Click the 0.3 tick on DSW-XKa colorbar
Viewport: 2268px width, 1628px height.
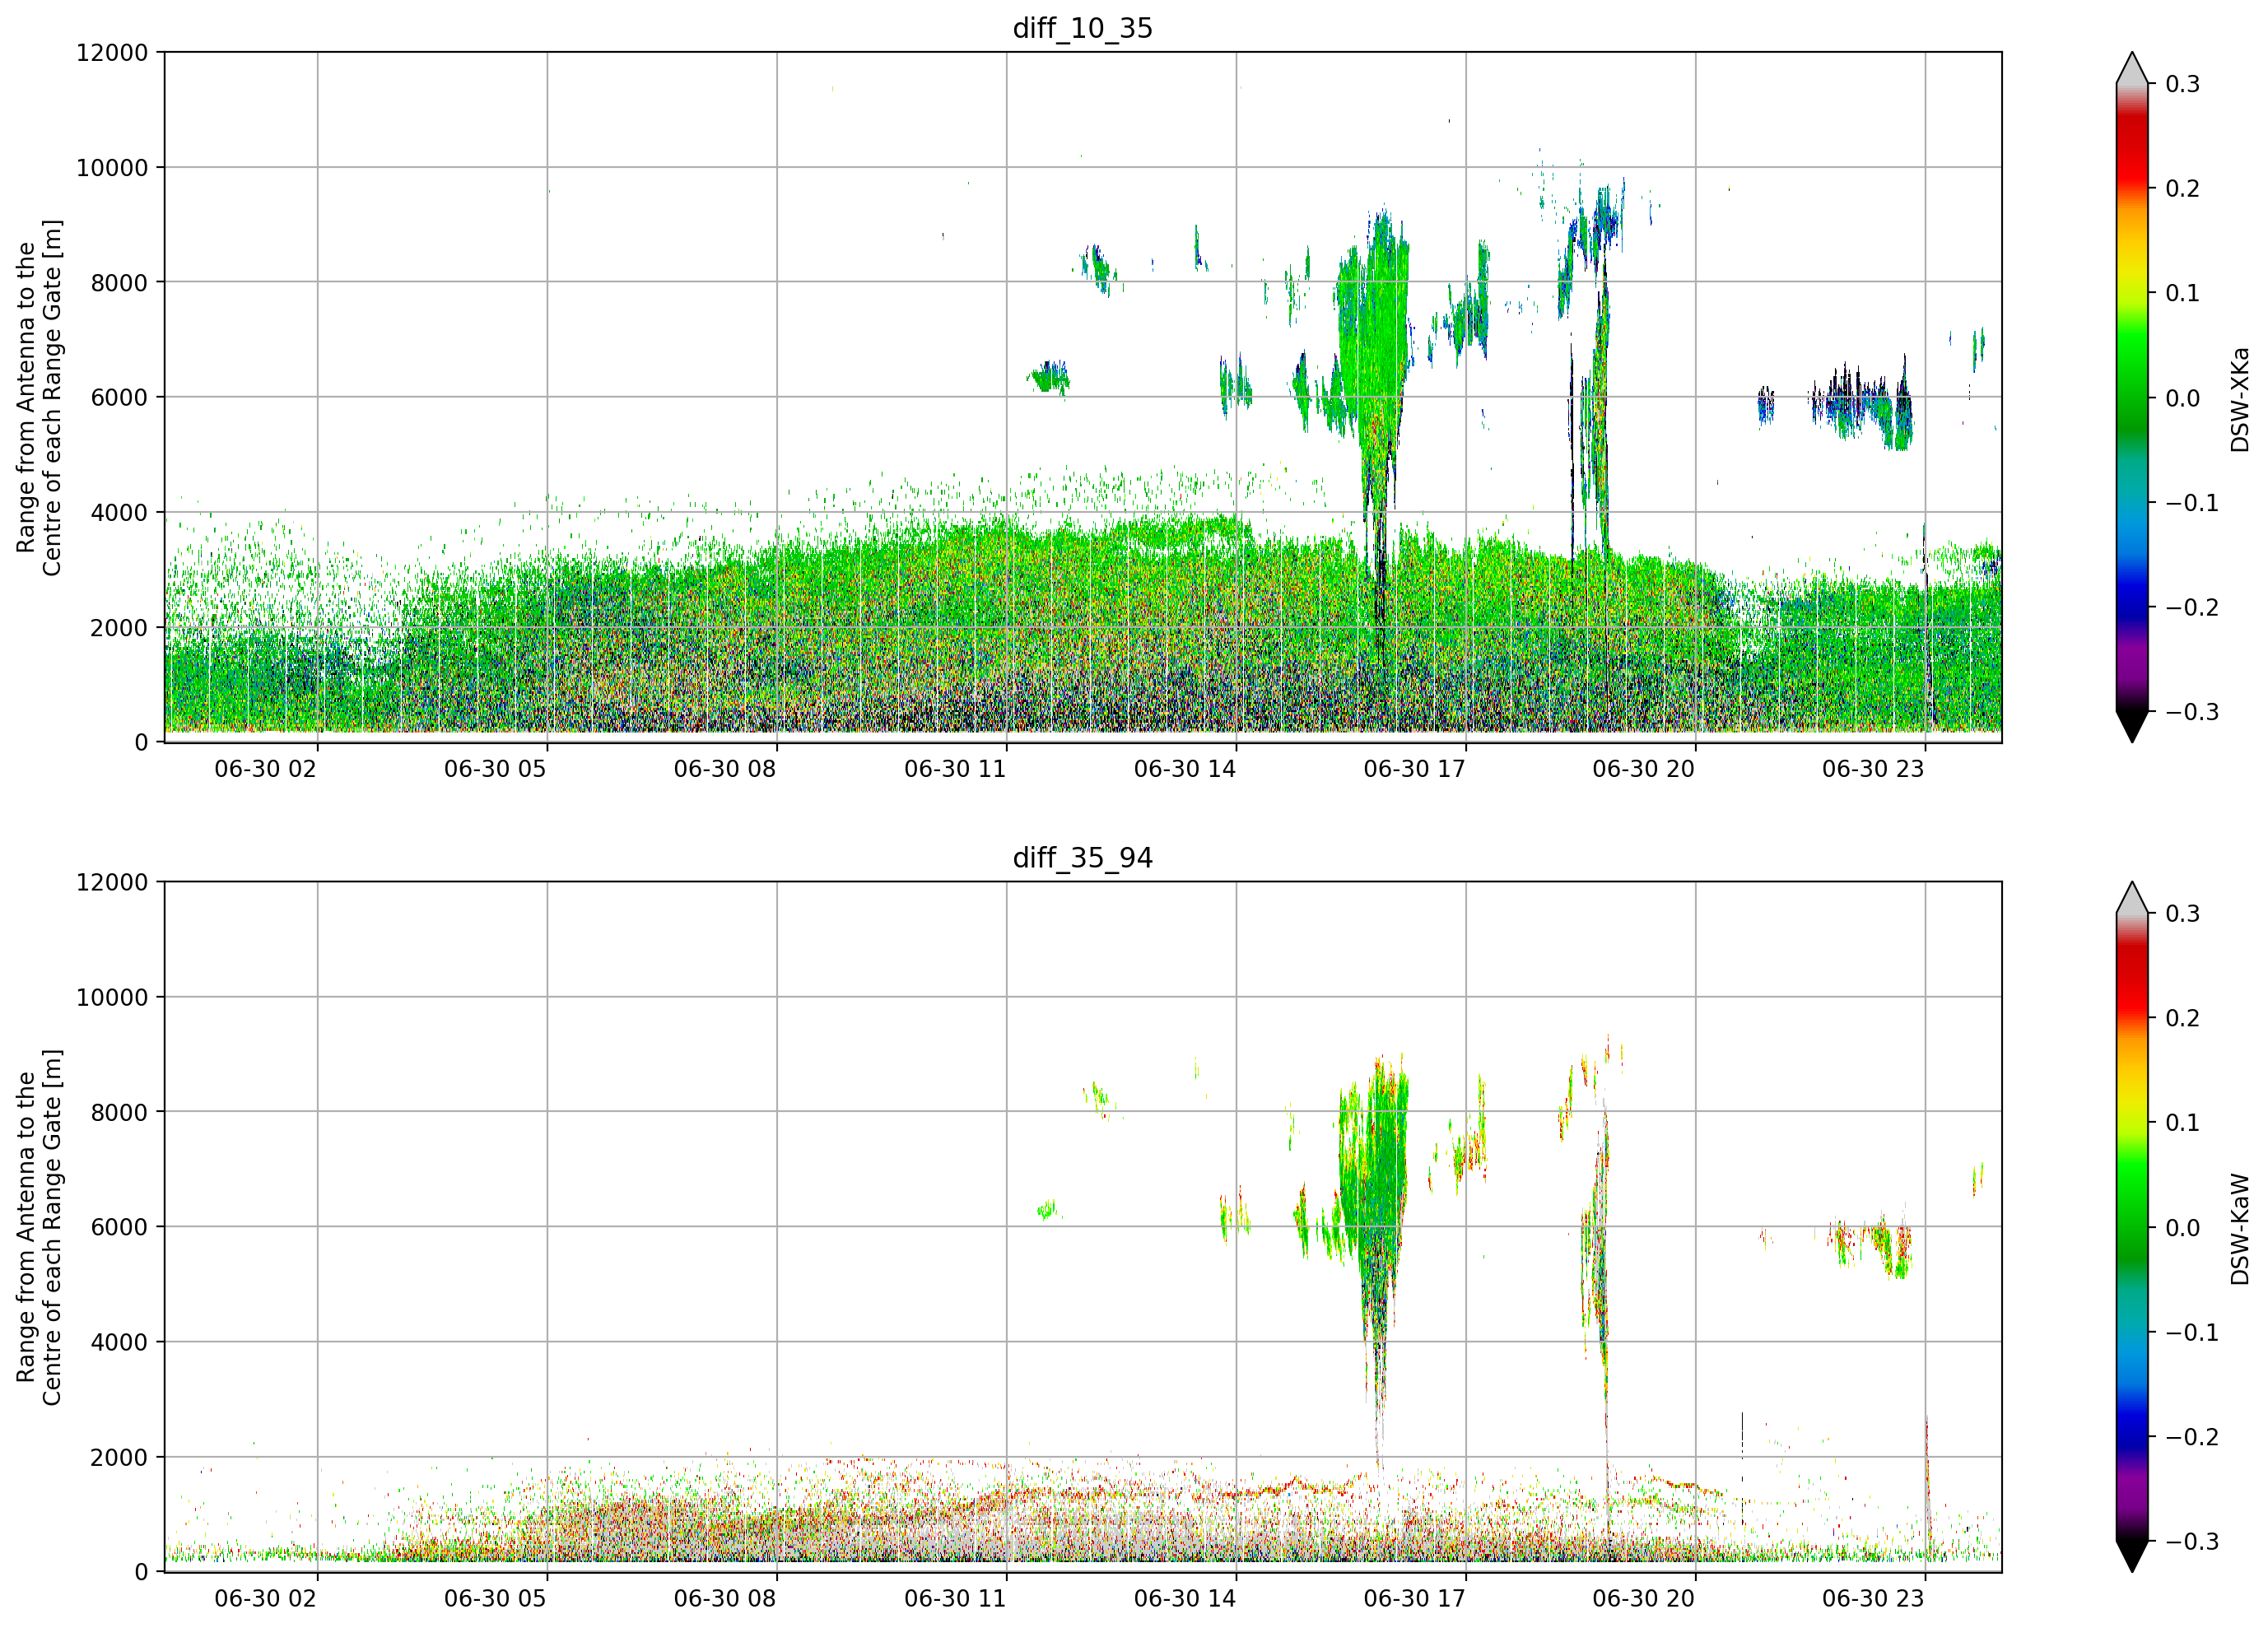[2182, 84]
